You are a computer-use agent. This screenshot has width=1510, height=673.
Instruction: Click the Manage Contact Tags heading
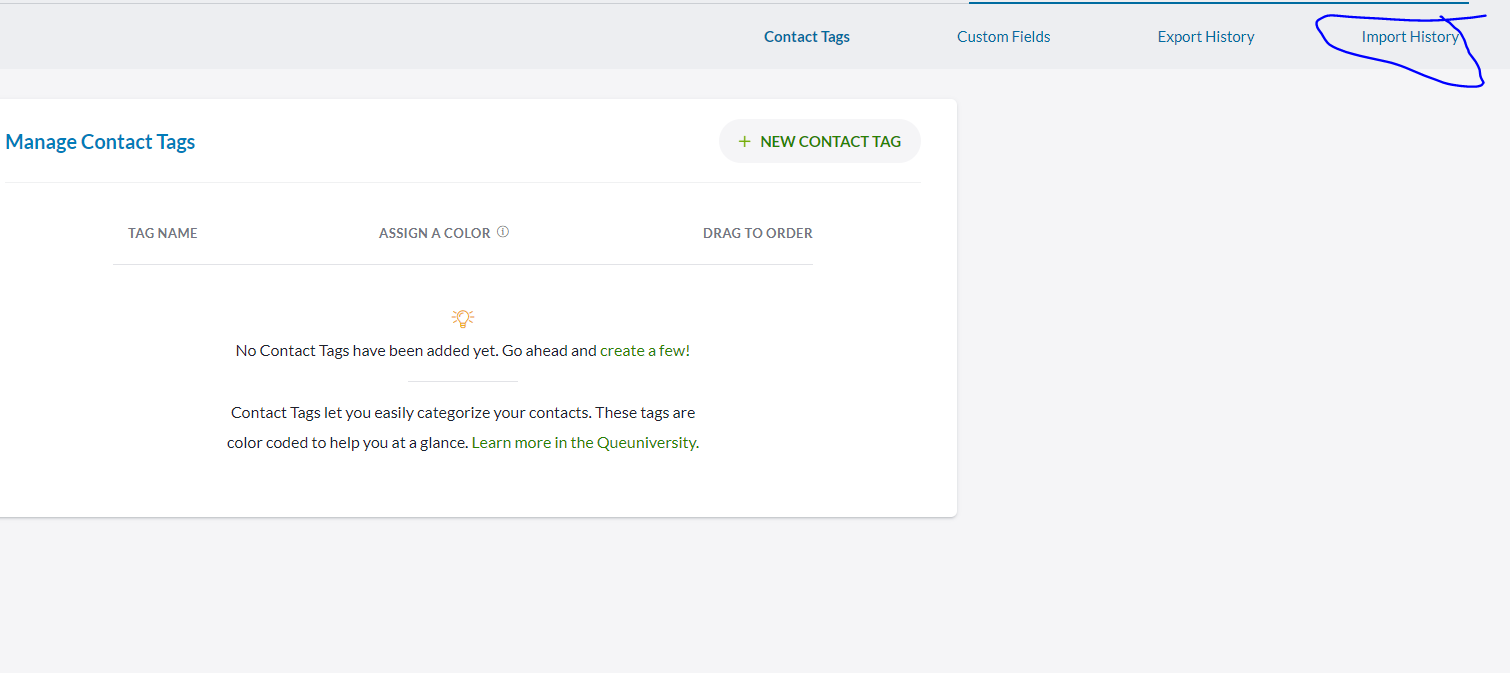pos(100,142)
